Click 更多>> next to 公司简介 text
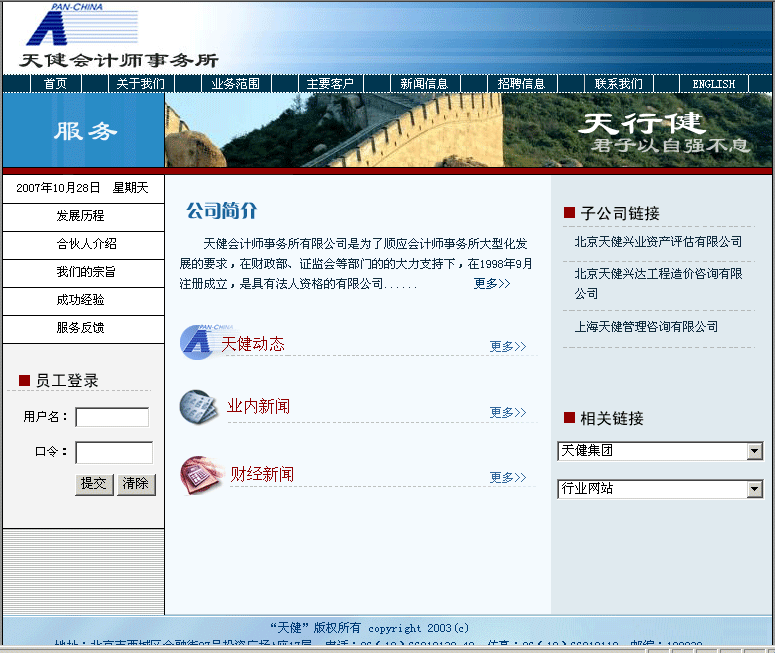 click(x=492, y=284)
